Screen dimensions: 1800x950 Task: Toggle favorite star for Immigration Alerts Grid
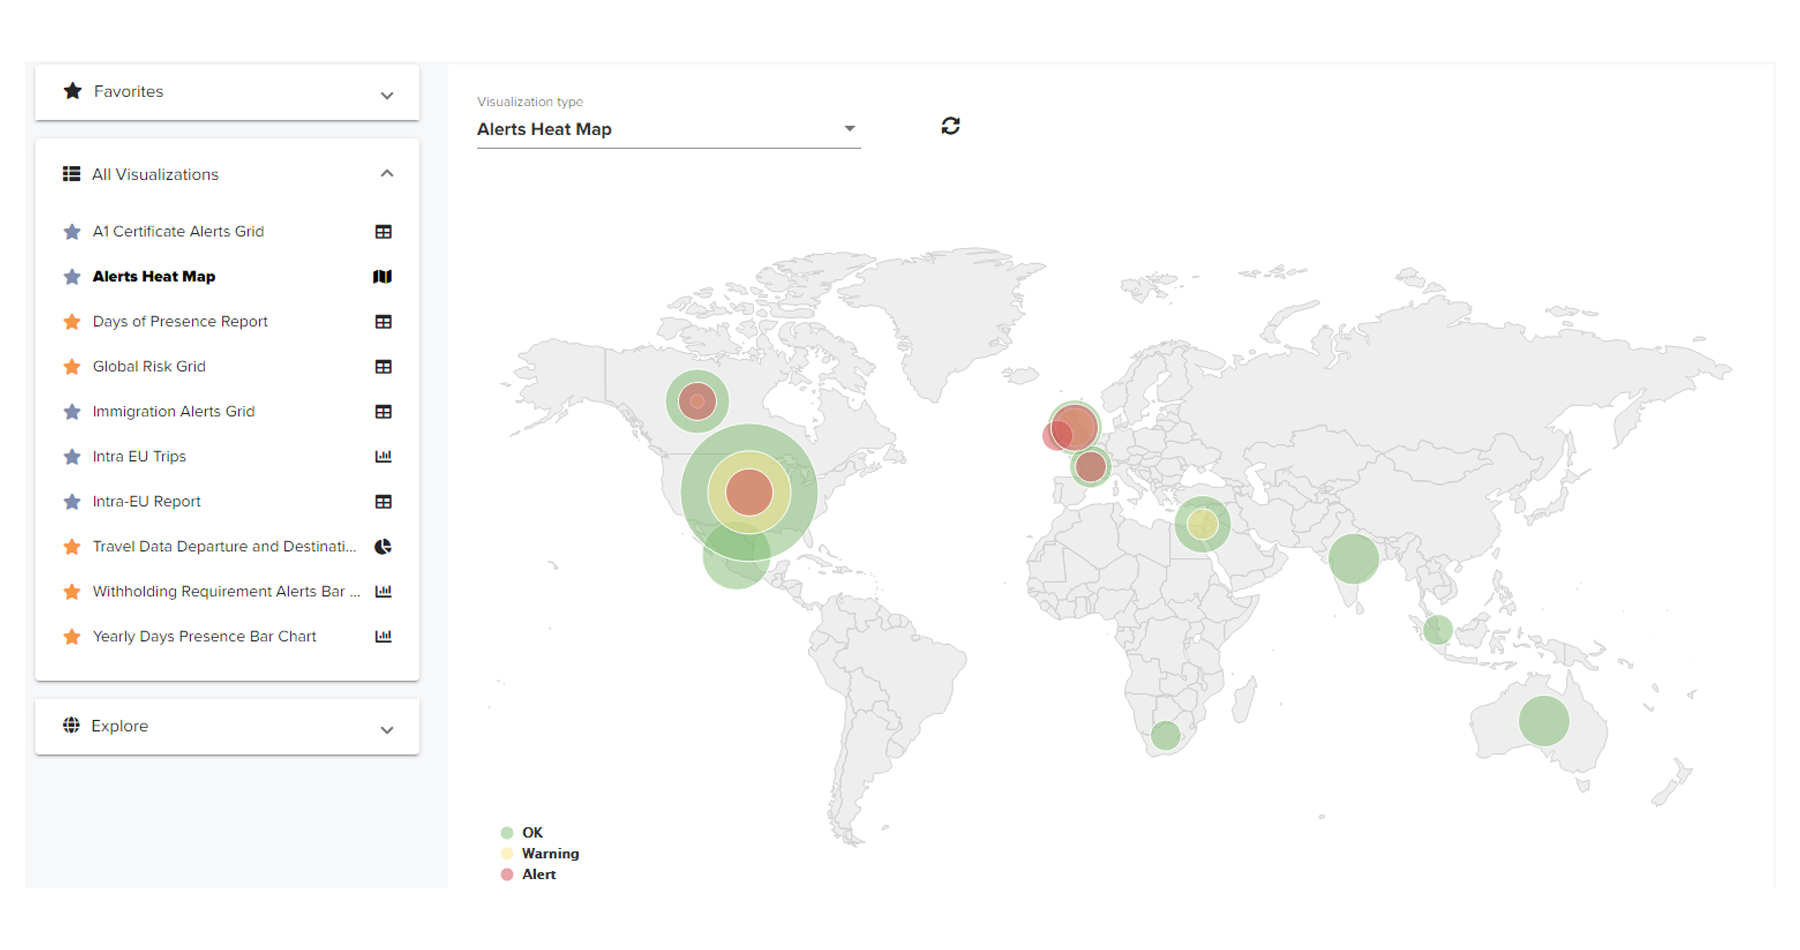click(x=72, y=412)
